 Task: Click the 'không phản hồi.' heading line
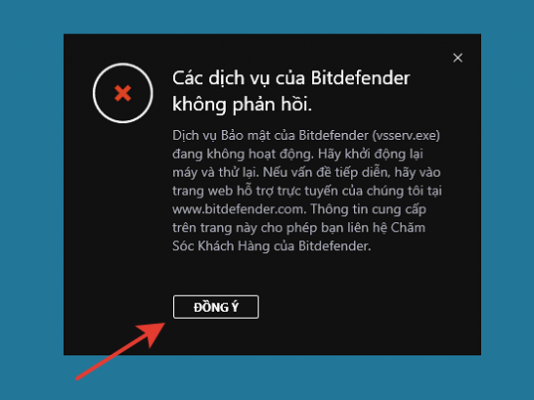242,104
